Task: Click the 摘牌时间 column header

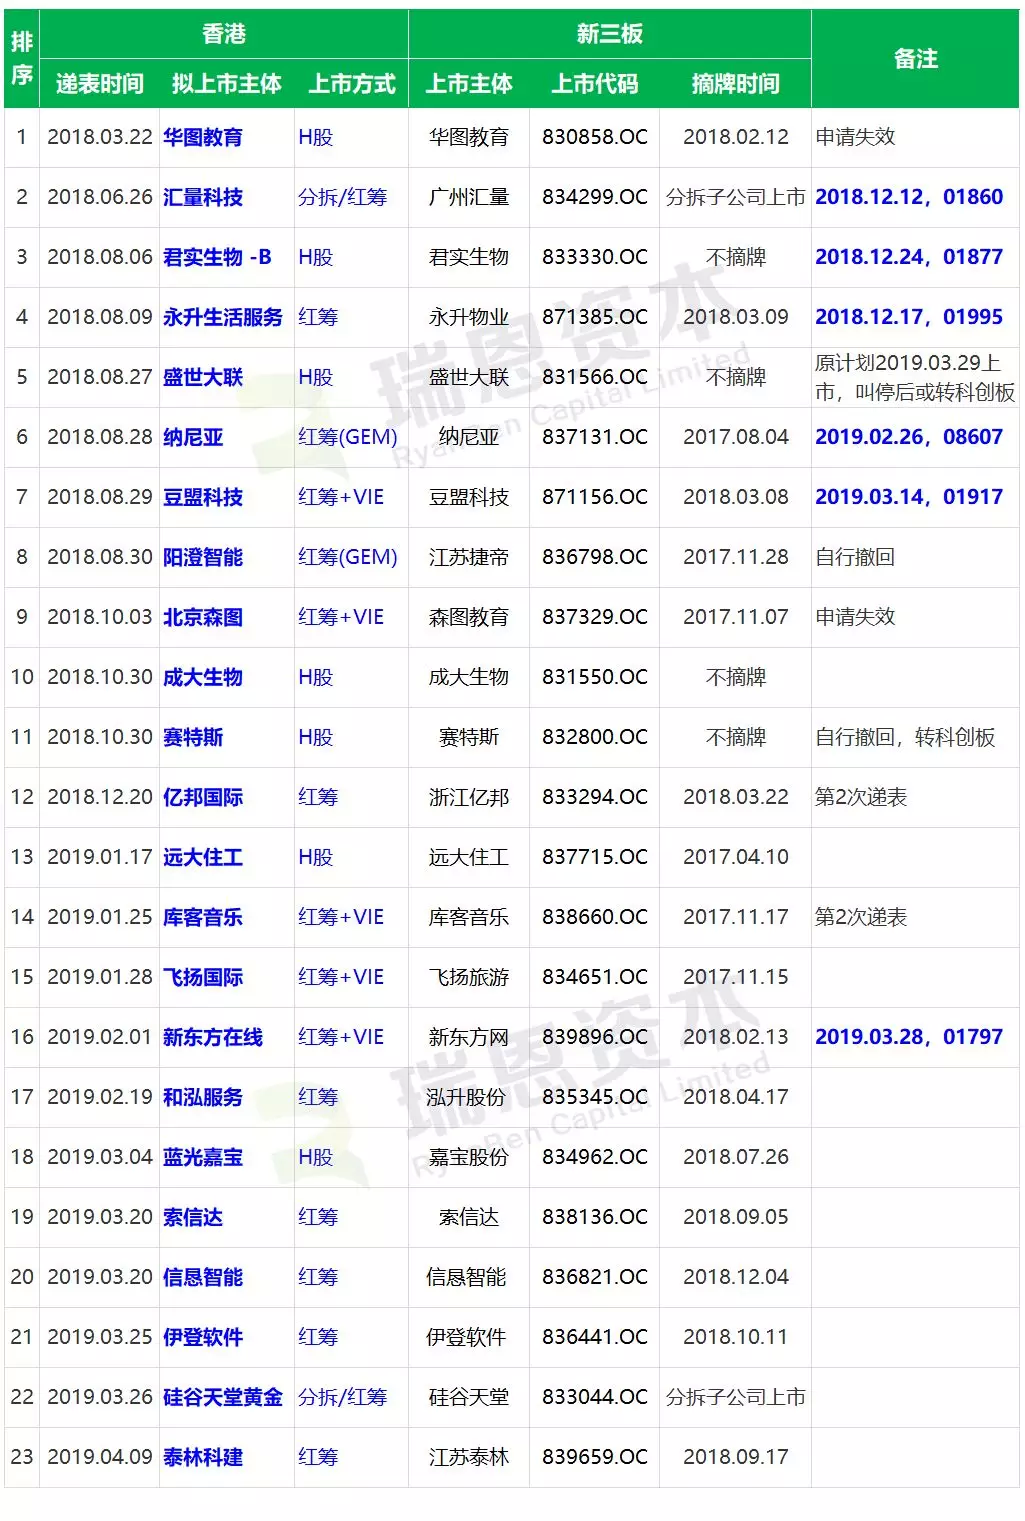Action: coord(736,84)
